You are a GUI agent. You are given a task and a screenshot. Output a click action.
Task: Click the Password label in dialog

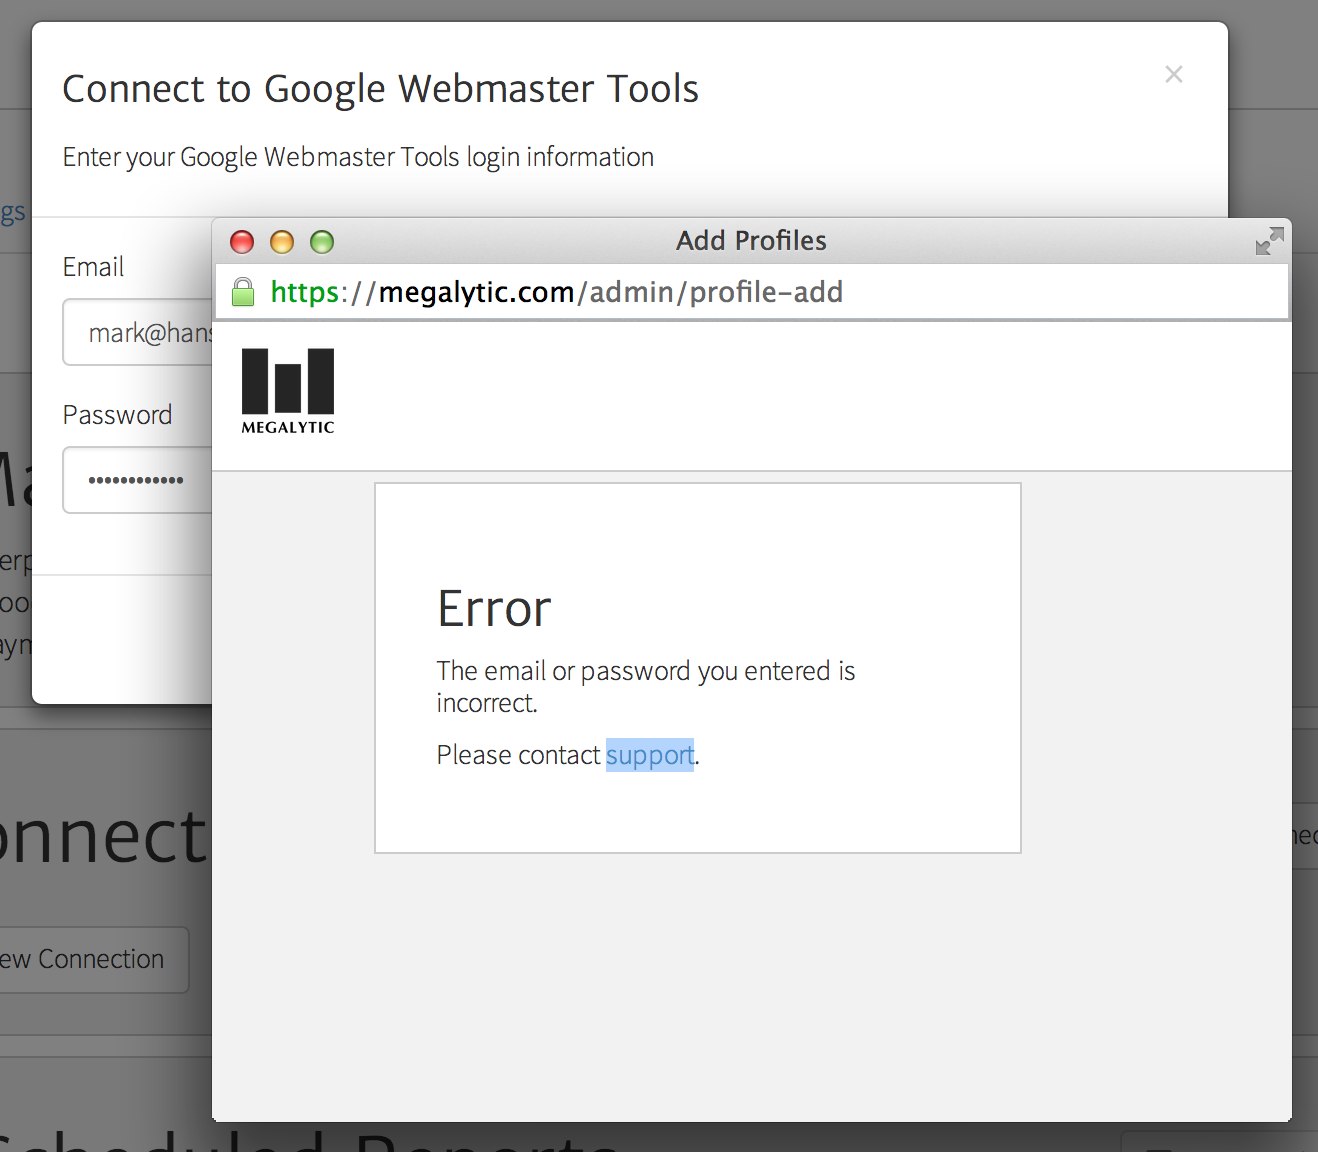pyautogui.click(x=117, y=415)
